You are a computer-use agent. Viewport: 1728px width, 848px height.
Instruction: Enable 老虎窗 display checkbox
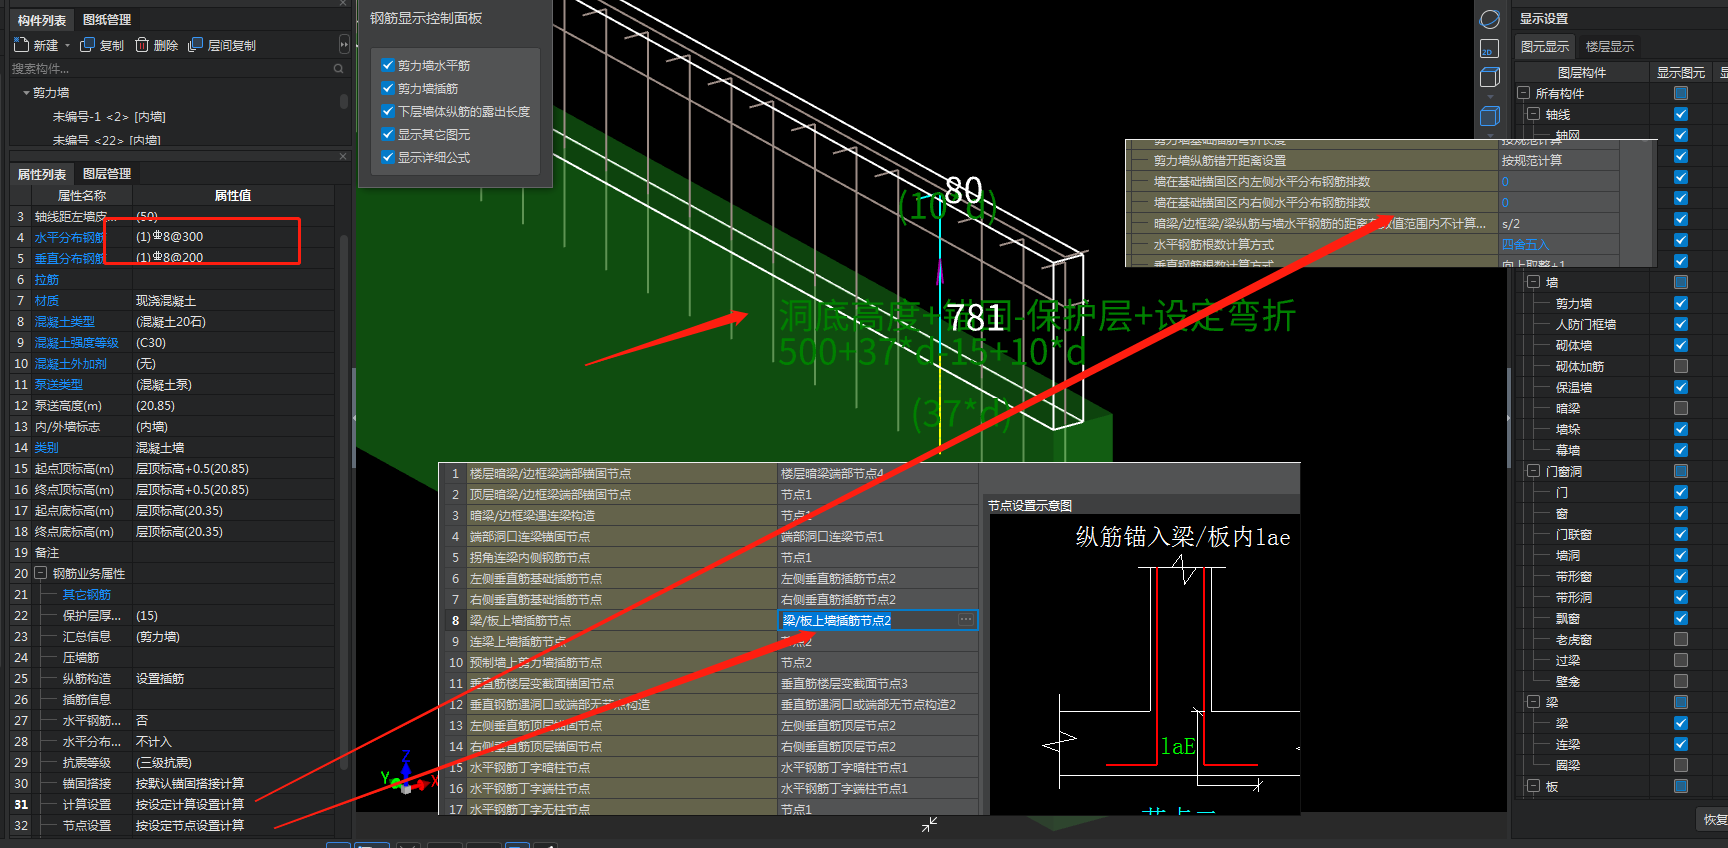(1681, 639)
